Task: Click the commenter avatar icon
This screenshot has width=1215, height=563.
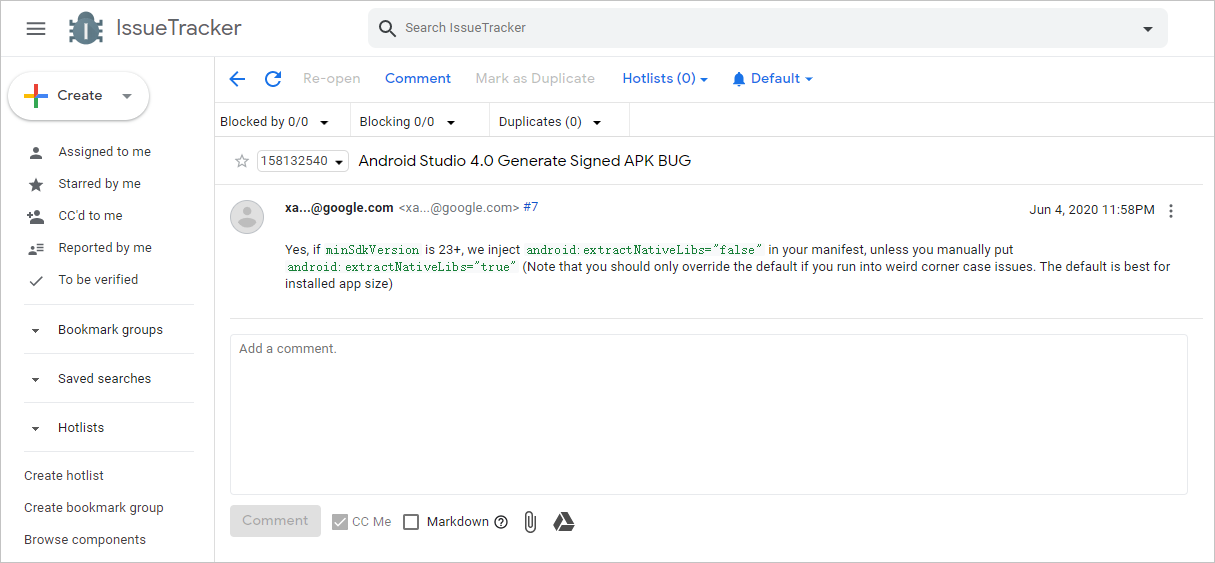Action: click(247, 217)
